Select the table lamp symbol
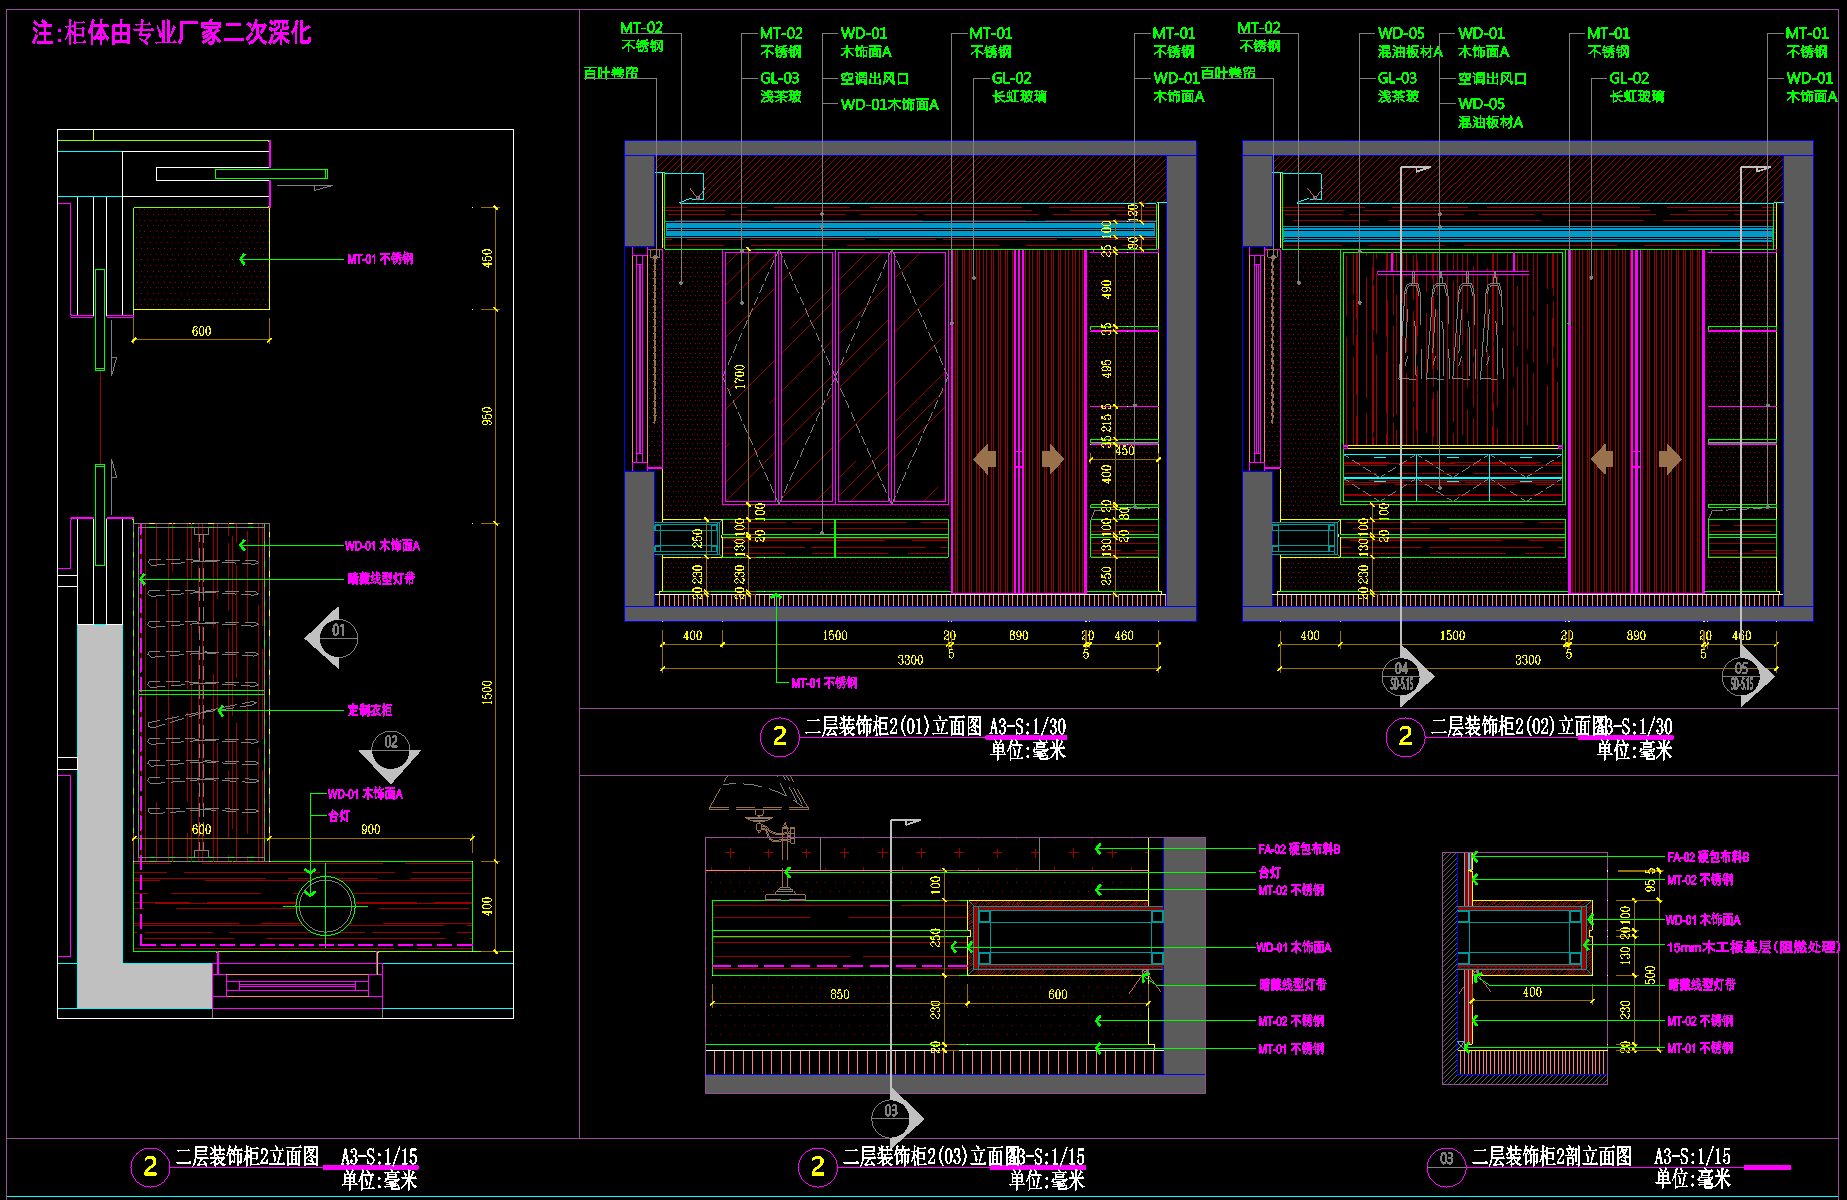1847x1200 pixels. tap(760, 800)
